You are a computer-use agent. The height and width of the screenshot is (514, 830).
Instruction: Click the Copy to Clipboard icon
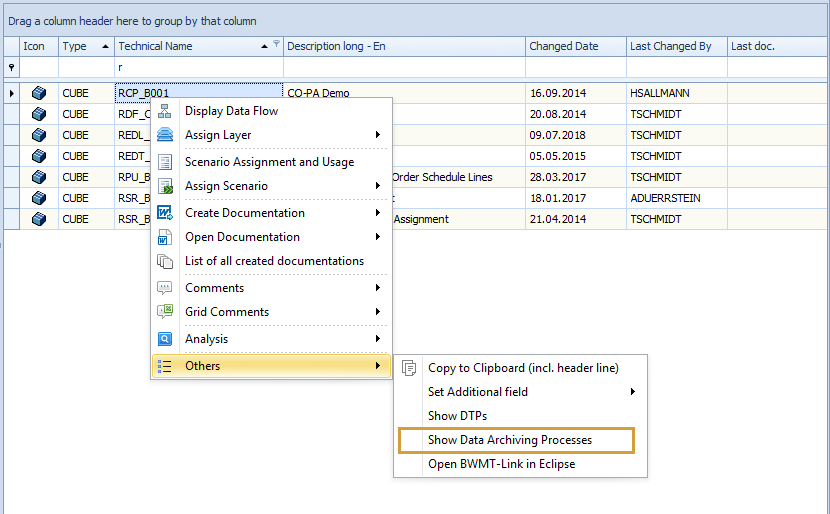point(409,368)
